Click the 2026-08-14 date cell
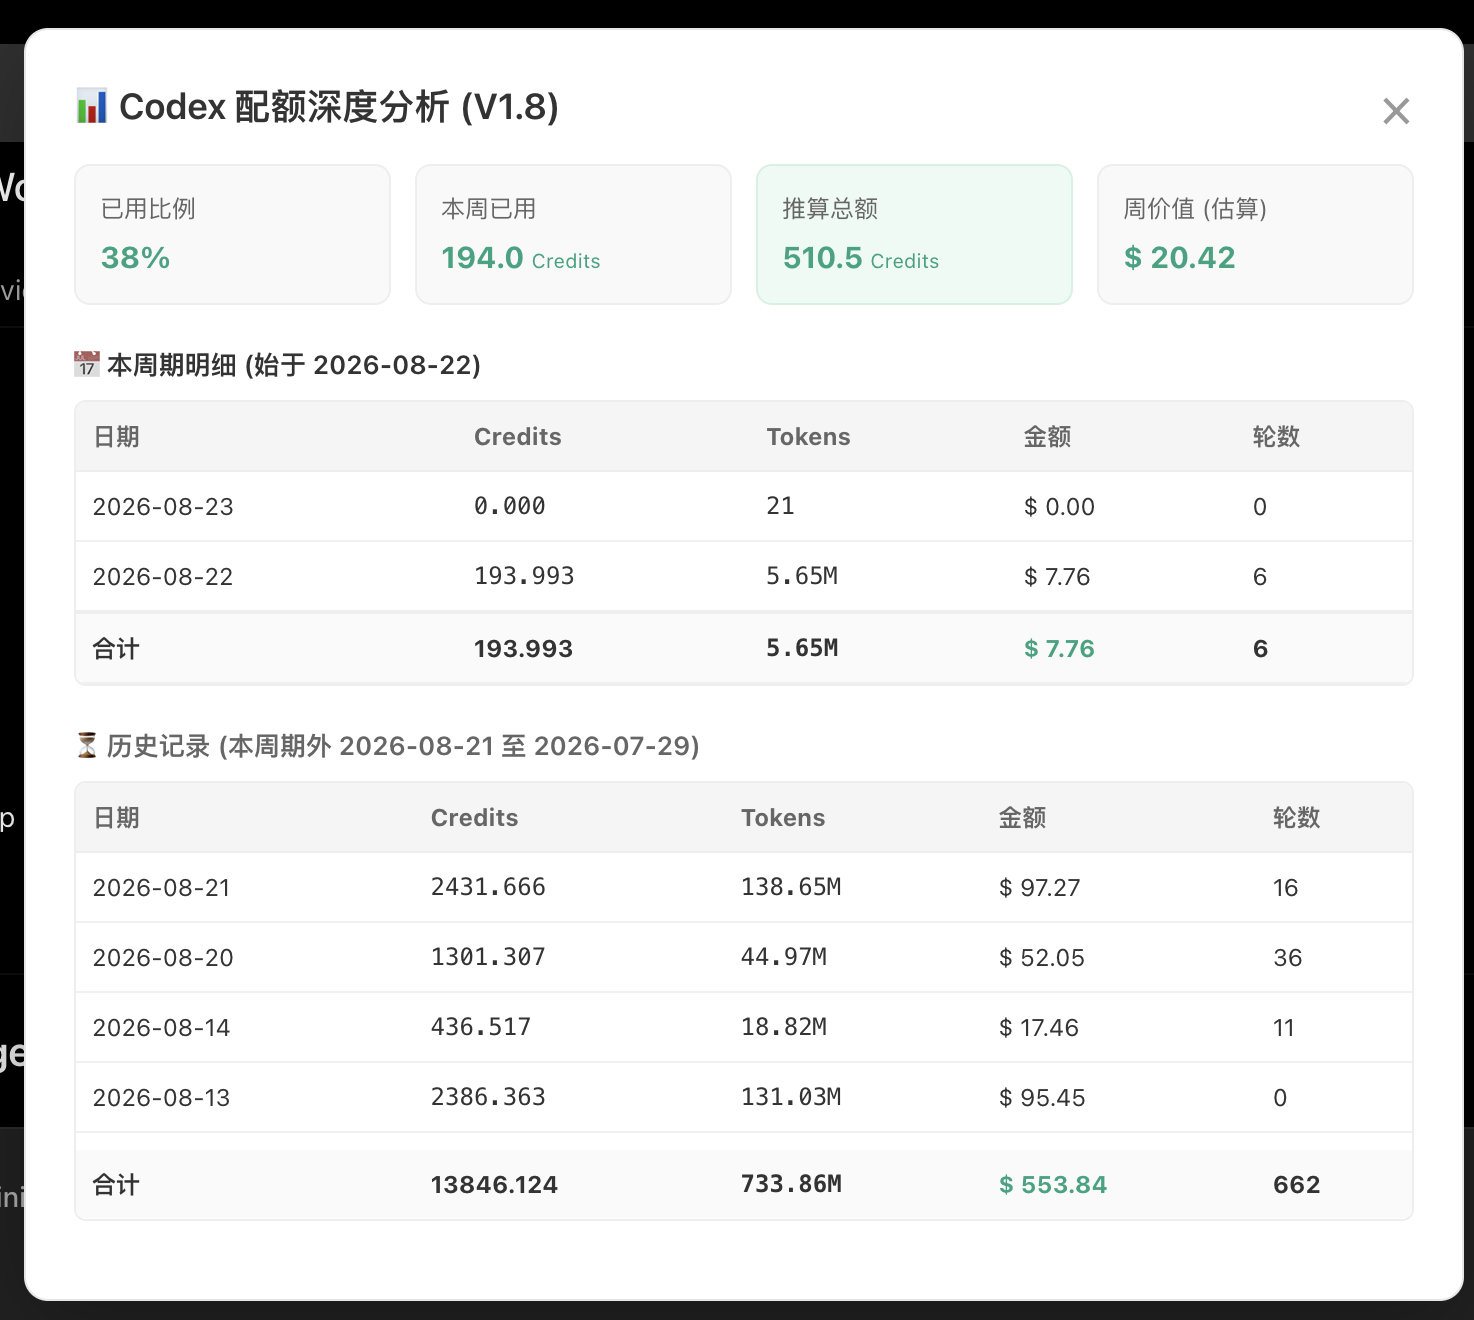Viewport: 1474px width, 1320px height. (x=162, y=1028)
